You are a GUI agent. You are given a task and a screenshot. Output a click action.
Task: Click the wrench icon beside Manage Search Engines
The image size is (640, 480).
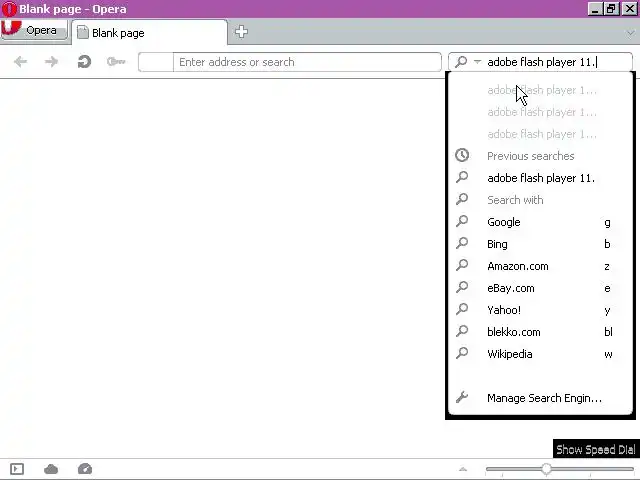(462, 397)
